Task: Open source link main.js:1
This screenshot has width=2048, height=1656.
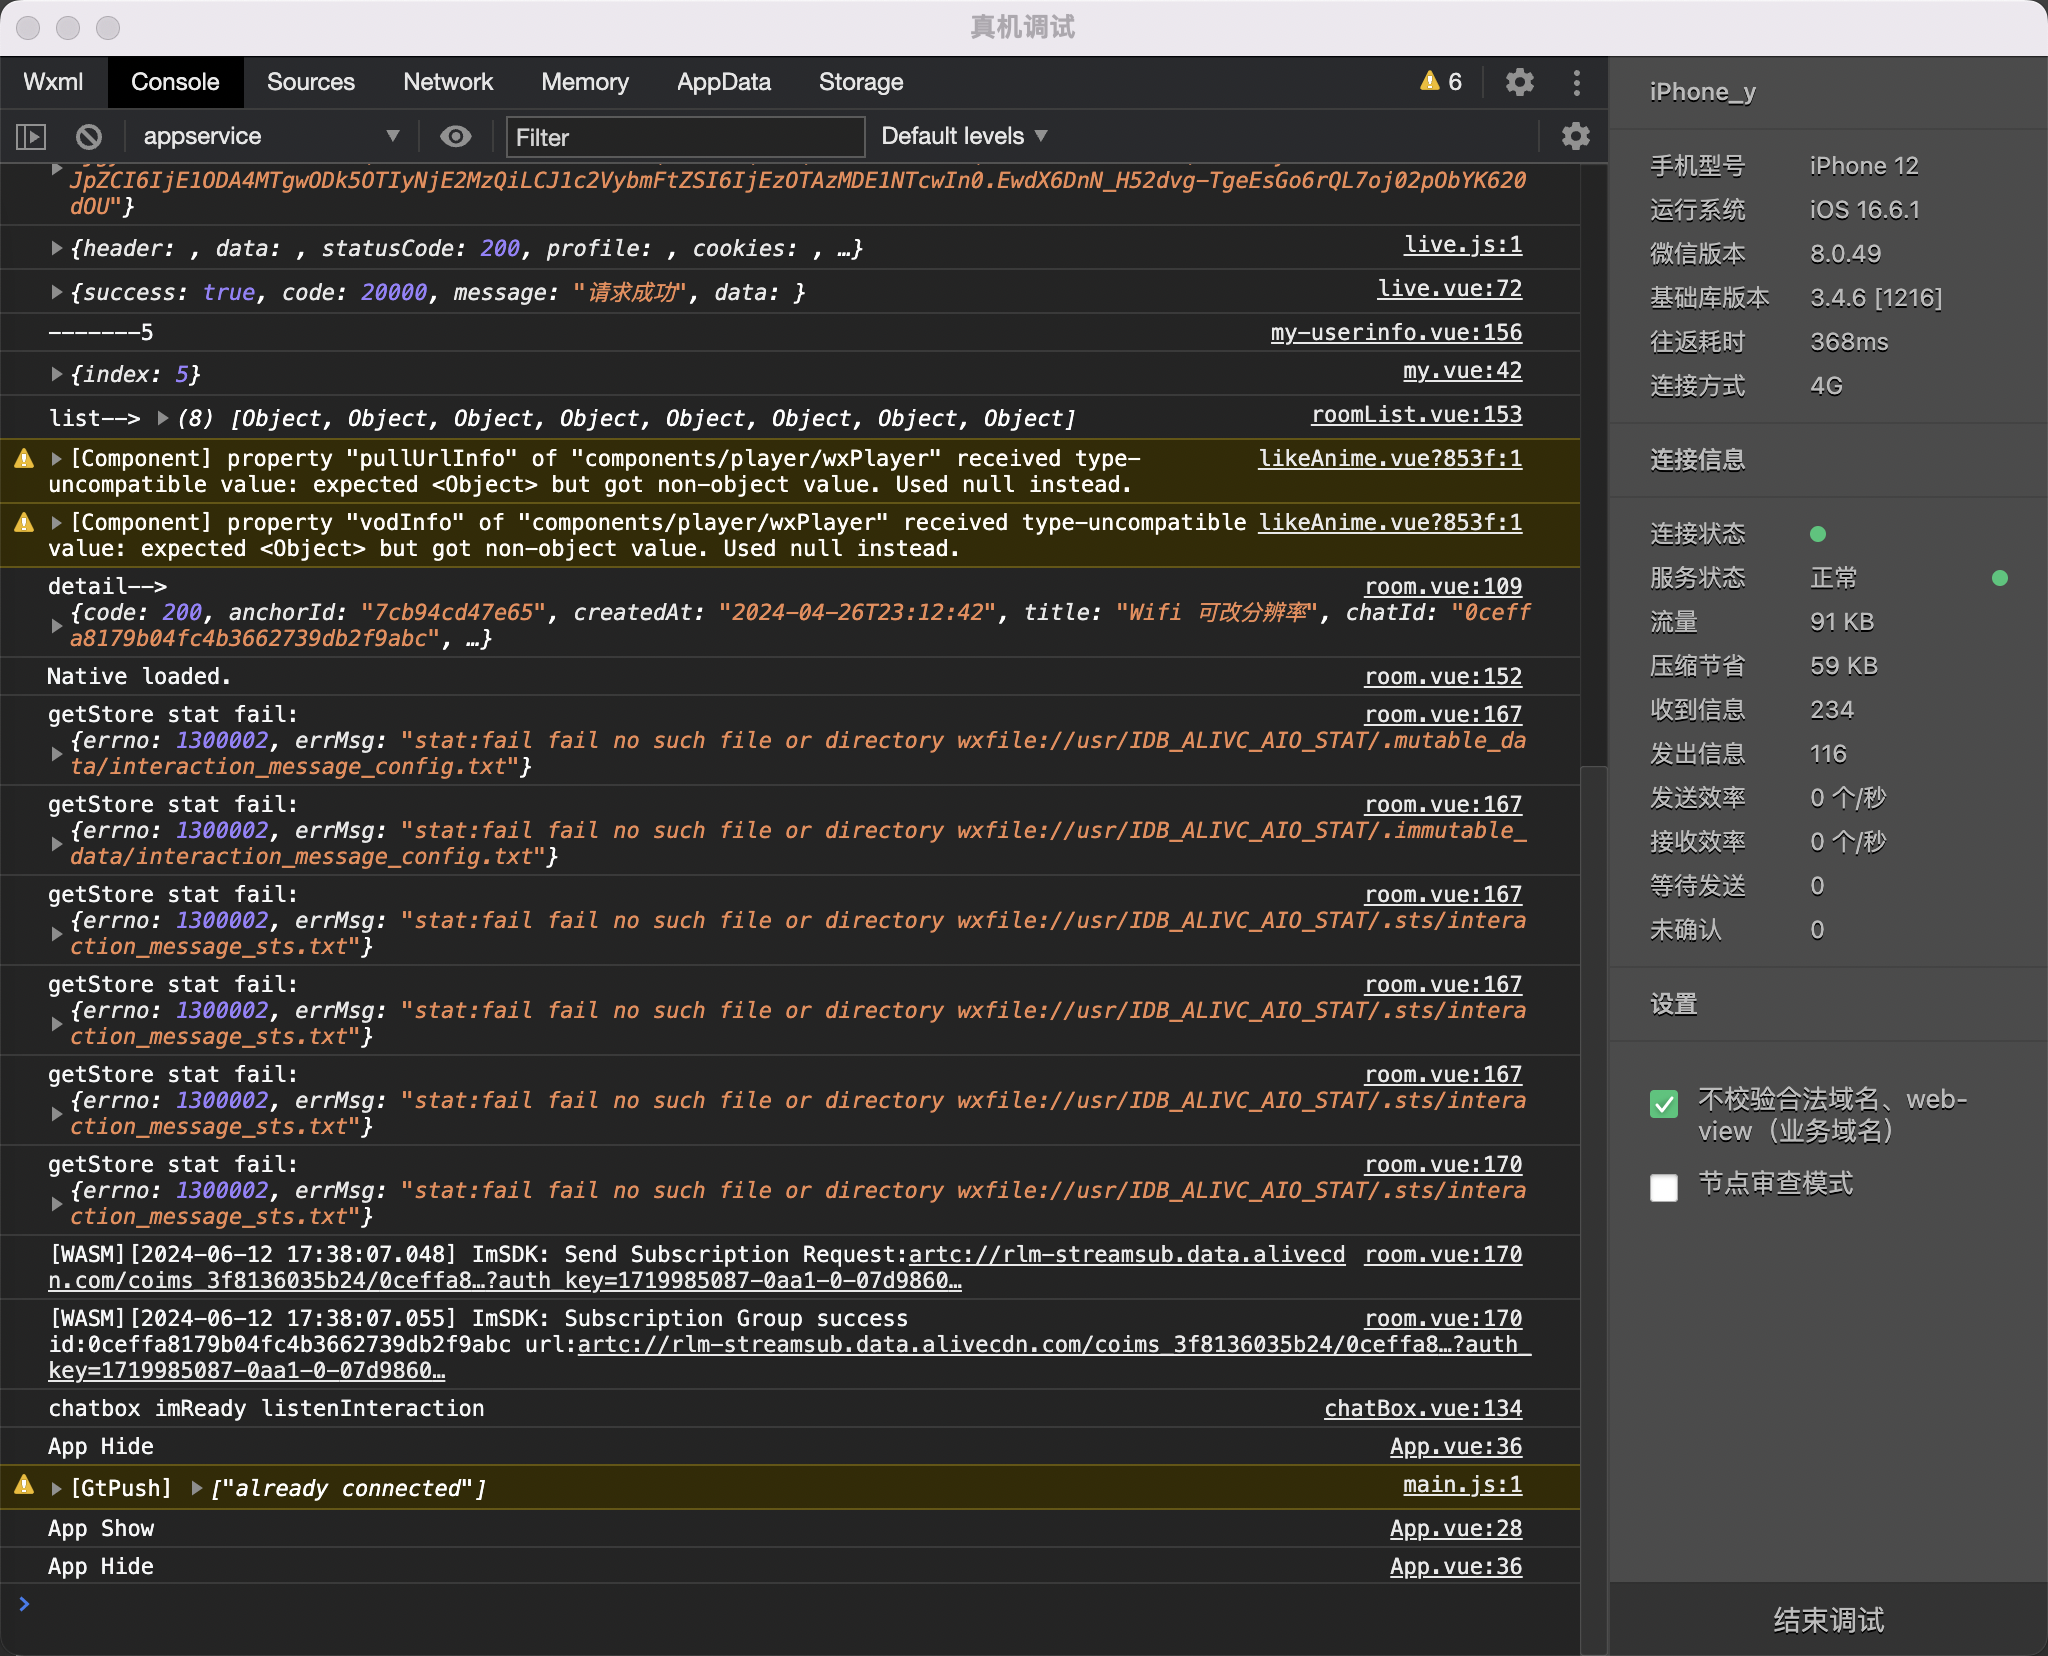Action: point(1462,1485)
